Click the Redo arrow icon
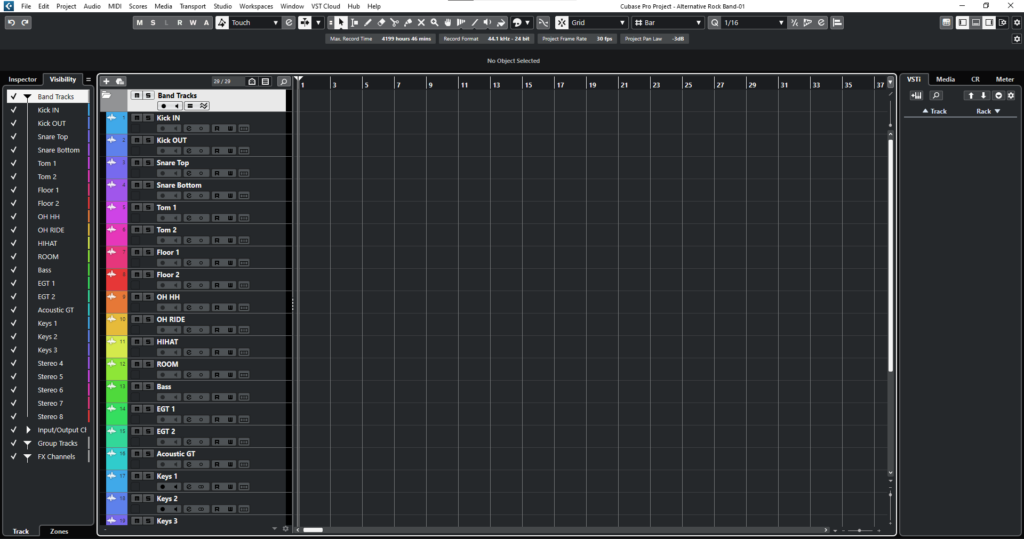 tap(25, 23)
